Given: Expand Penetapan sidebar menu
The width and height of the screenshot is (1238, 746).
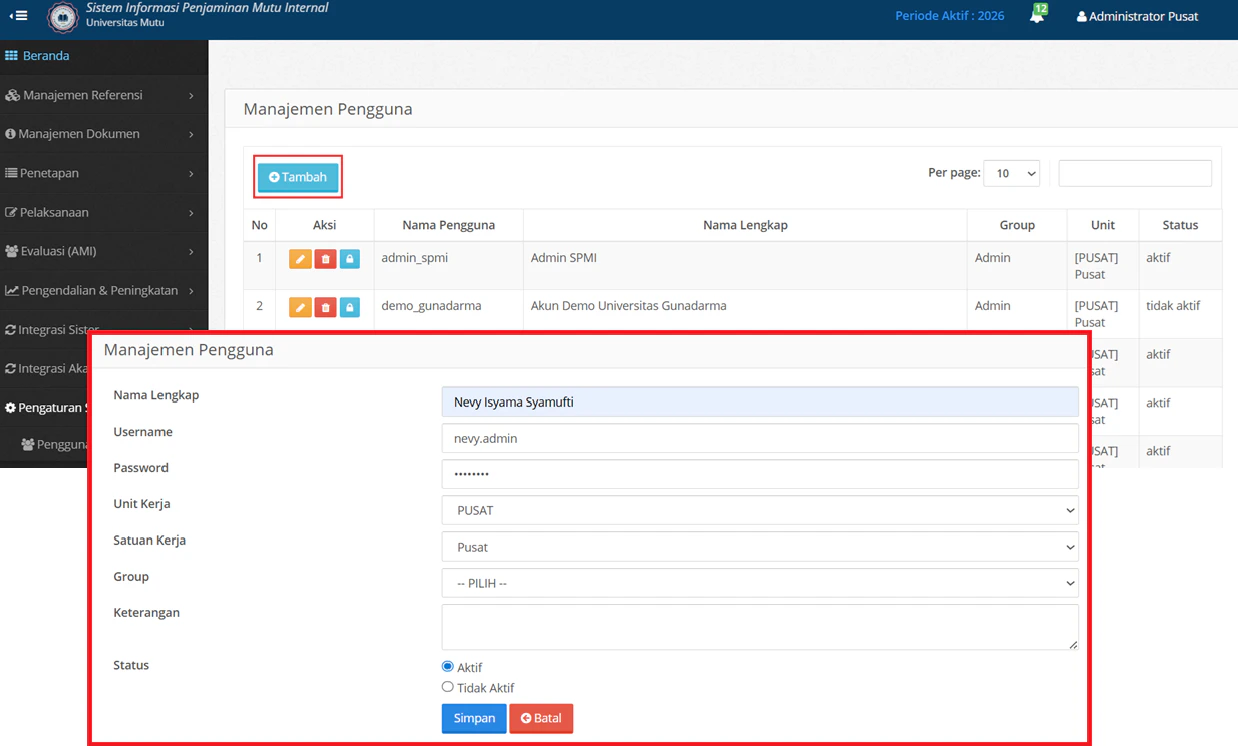Looking at the screenshot, I should pyautogui.click(x=104, y=173).
